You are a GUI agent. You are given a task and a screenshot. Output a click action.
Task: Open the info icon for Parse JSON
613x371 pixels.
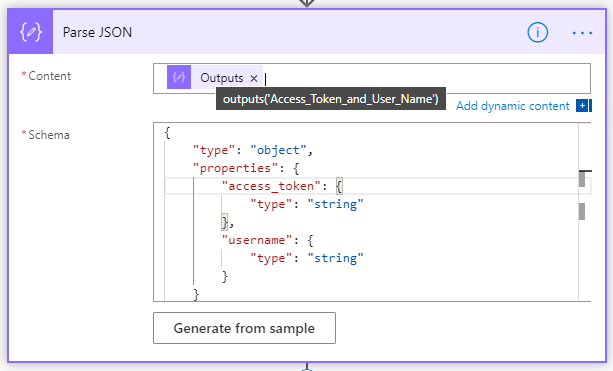click(x=538, y=32)
